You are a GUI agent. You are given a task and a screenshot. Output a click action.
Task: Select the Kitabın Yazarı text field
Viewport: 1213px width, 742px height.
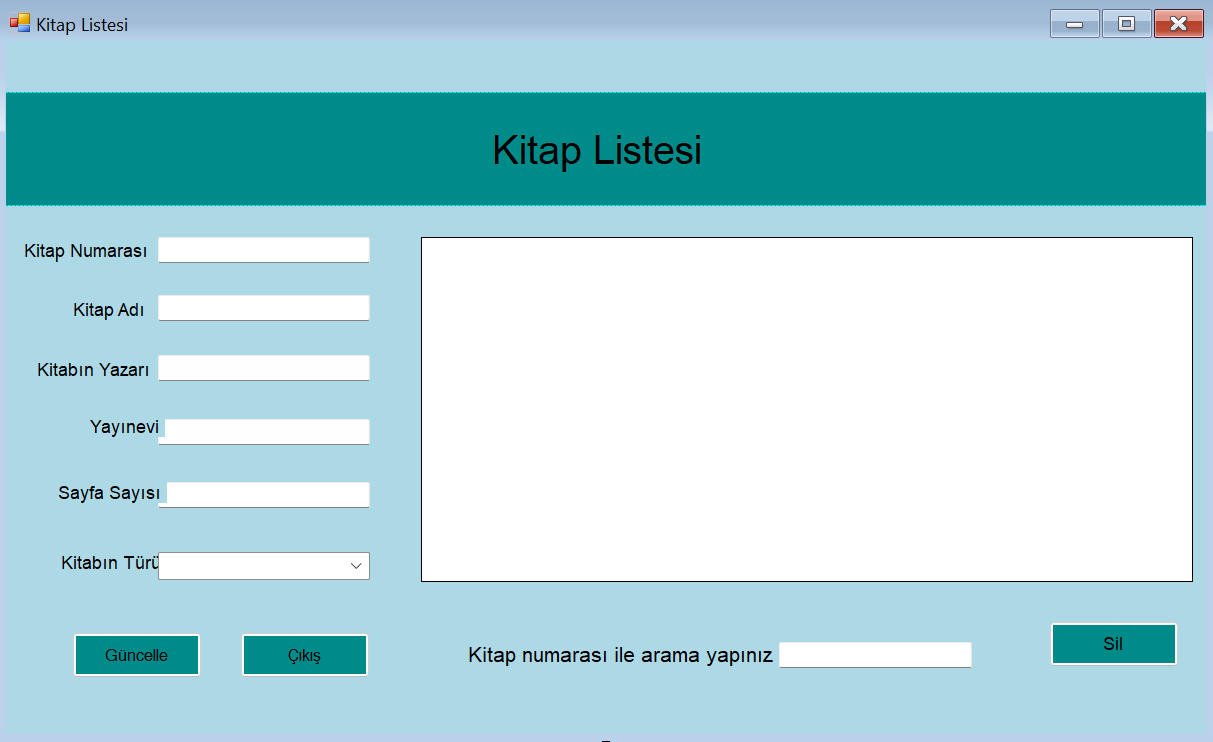point(264,368)
